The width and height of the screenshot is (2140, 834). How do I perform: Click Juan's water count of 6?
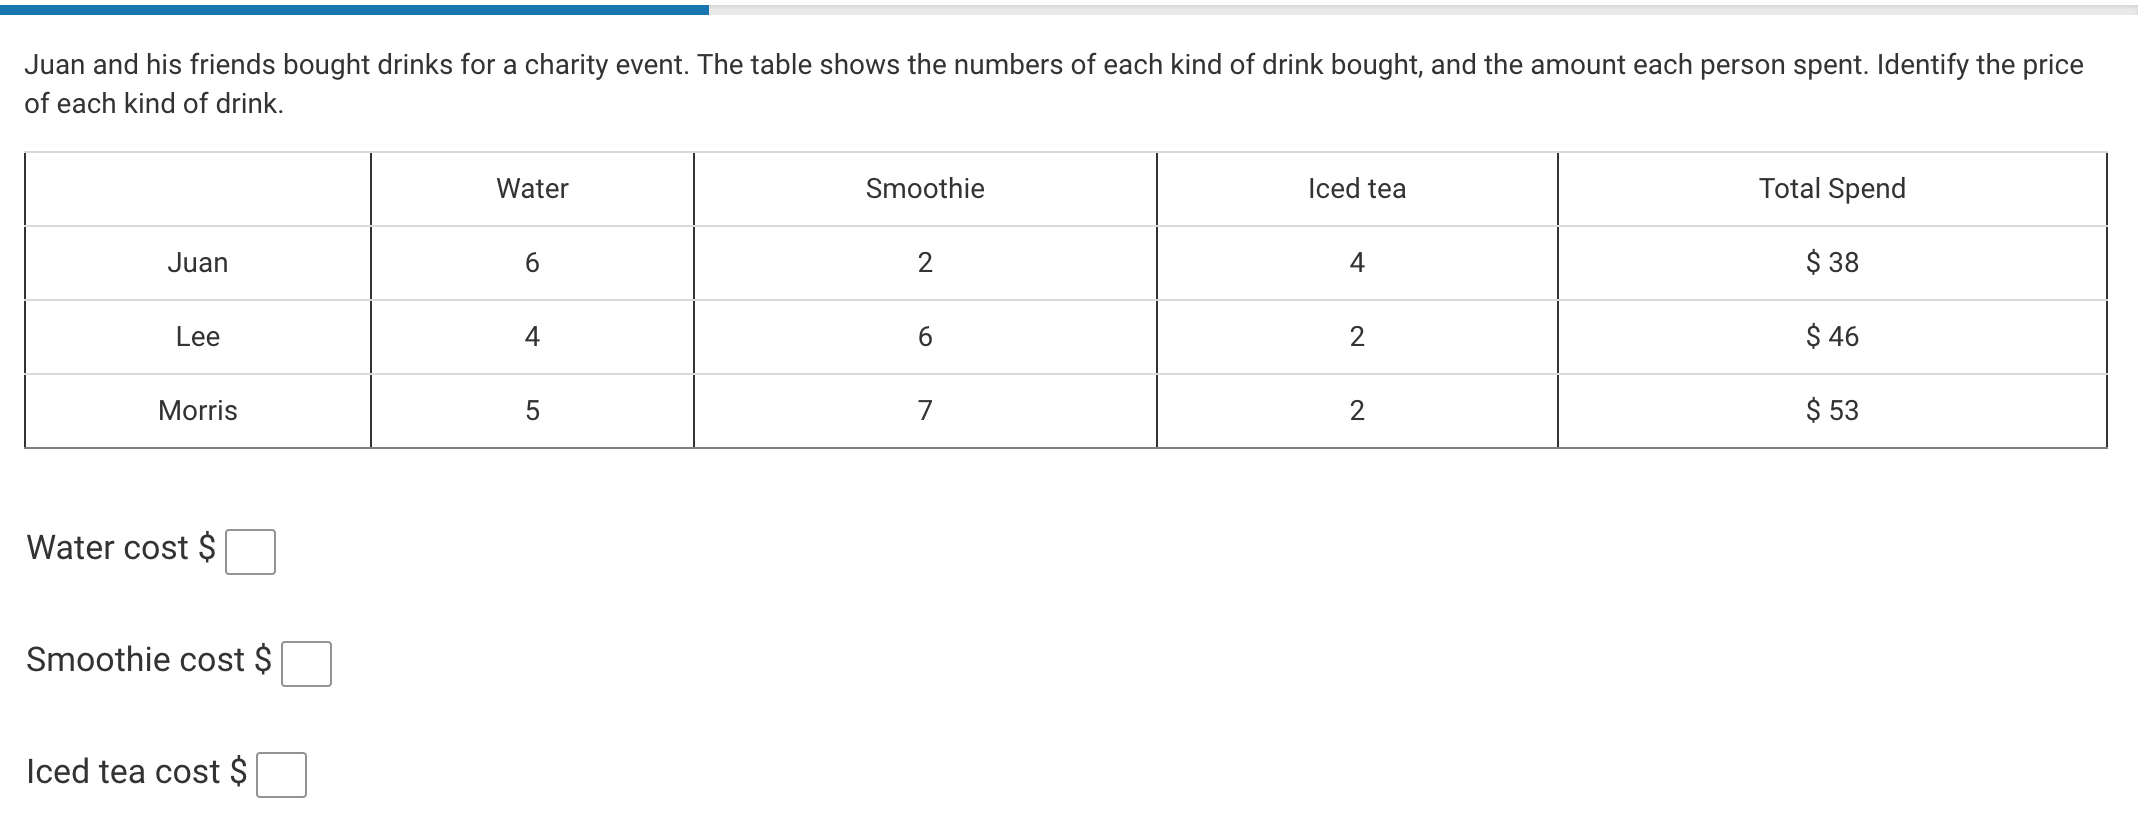[x=531, y=263]
